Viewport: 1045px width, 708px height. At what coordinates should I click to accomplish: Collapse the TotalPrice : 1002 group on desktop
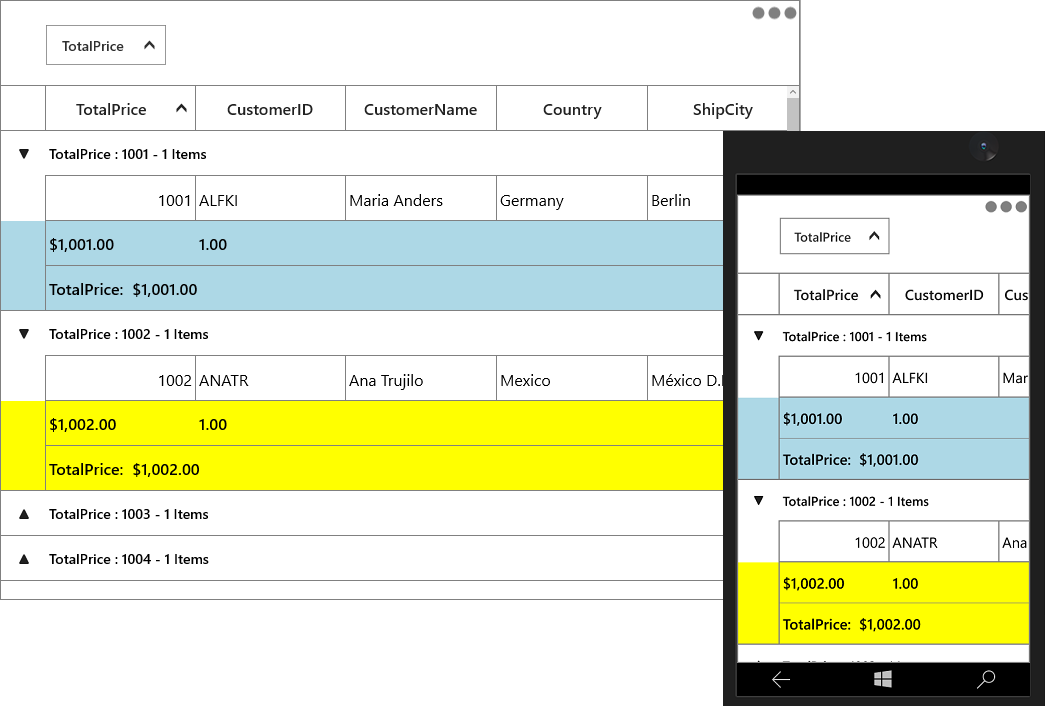click(x=24, y=334)
